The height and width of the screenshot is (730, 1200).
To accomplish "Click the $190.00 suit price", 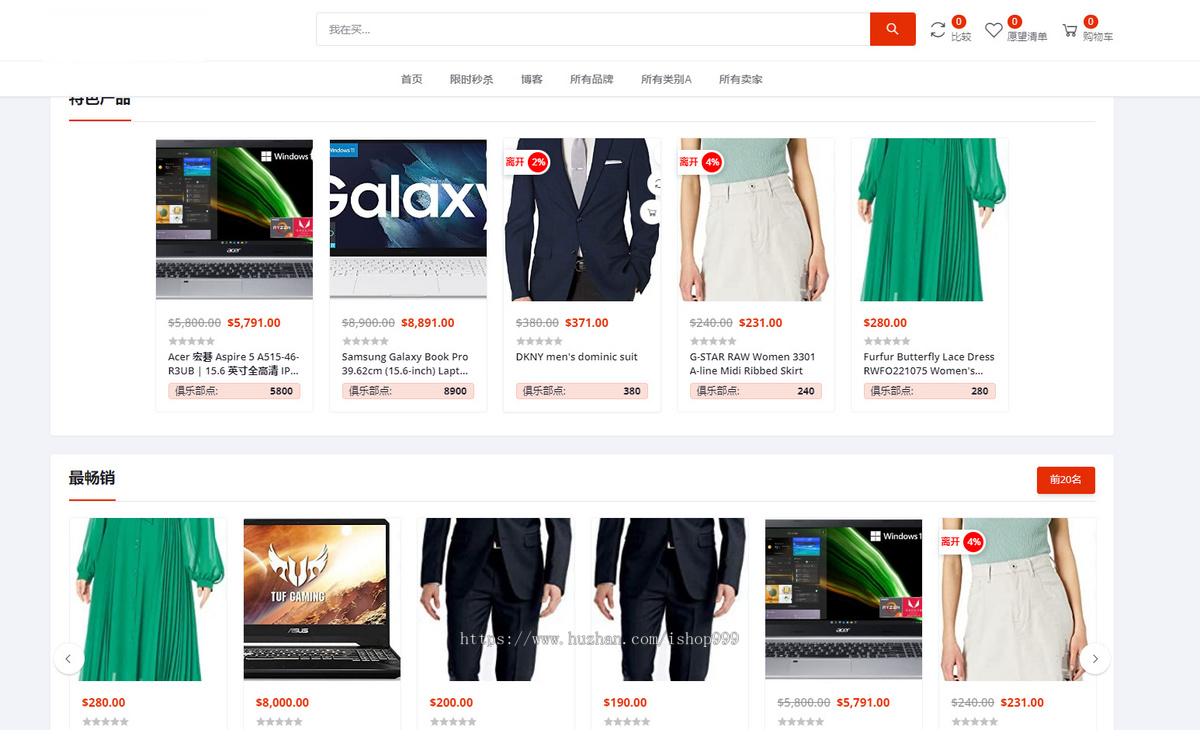I will 626,703.
